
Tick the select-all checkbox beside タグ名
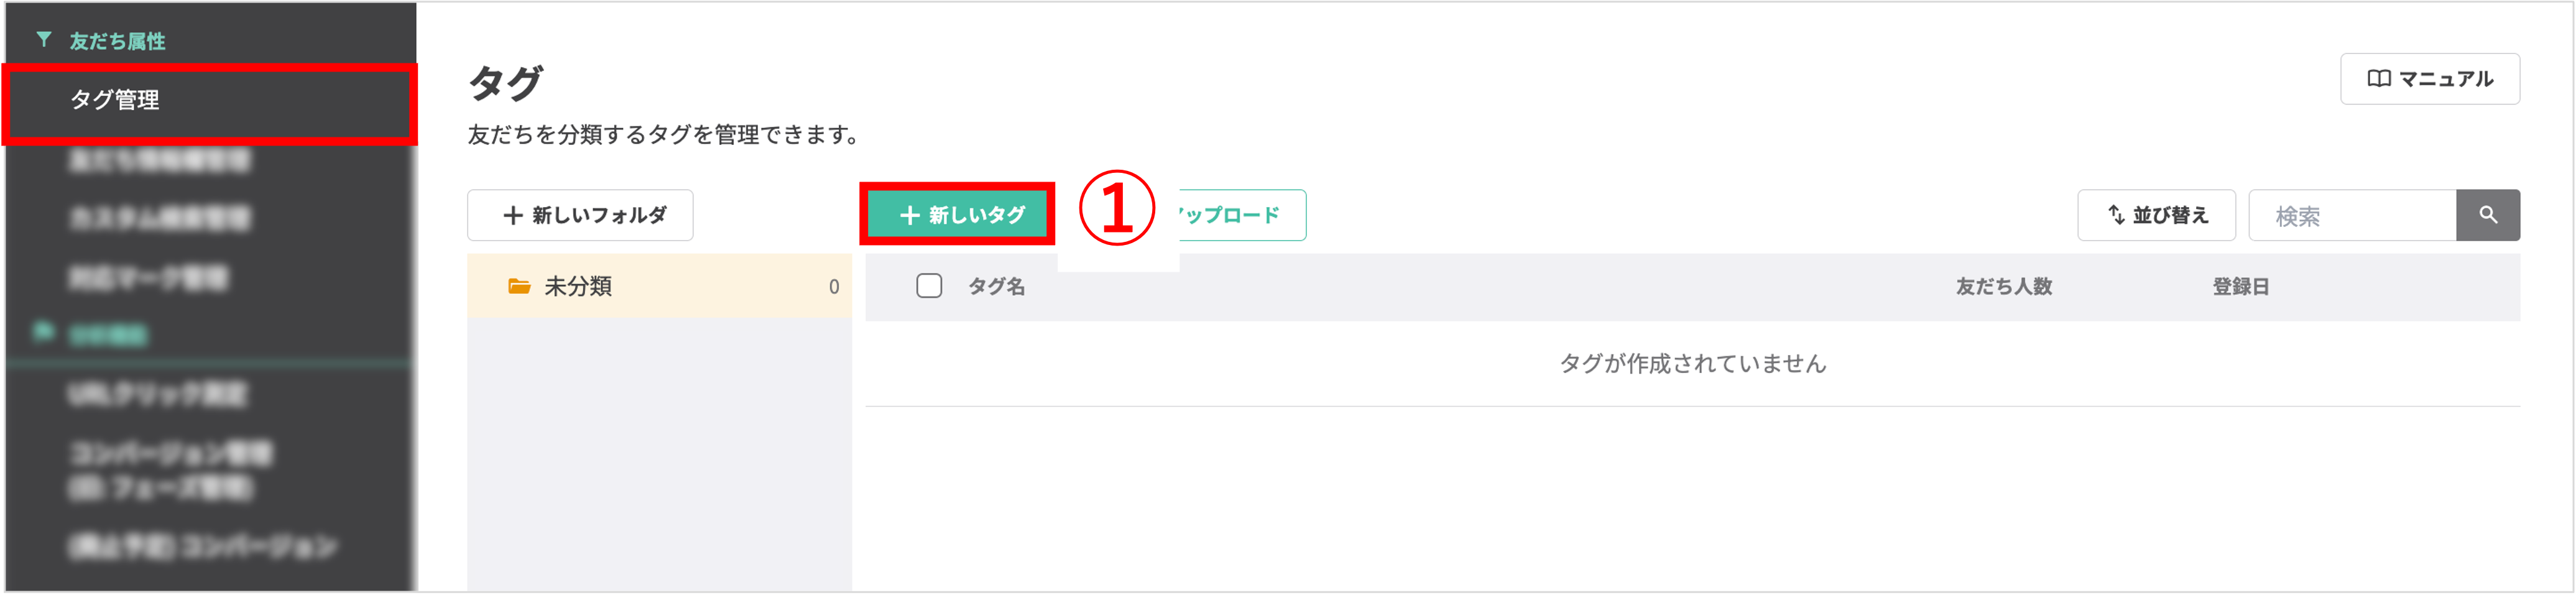[x=929, y=286]
